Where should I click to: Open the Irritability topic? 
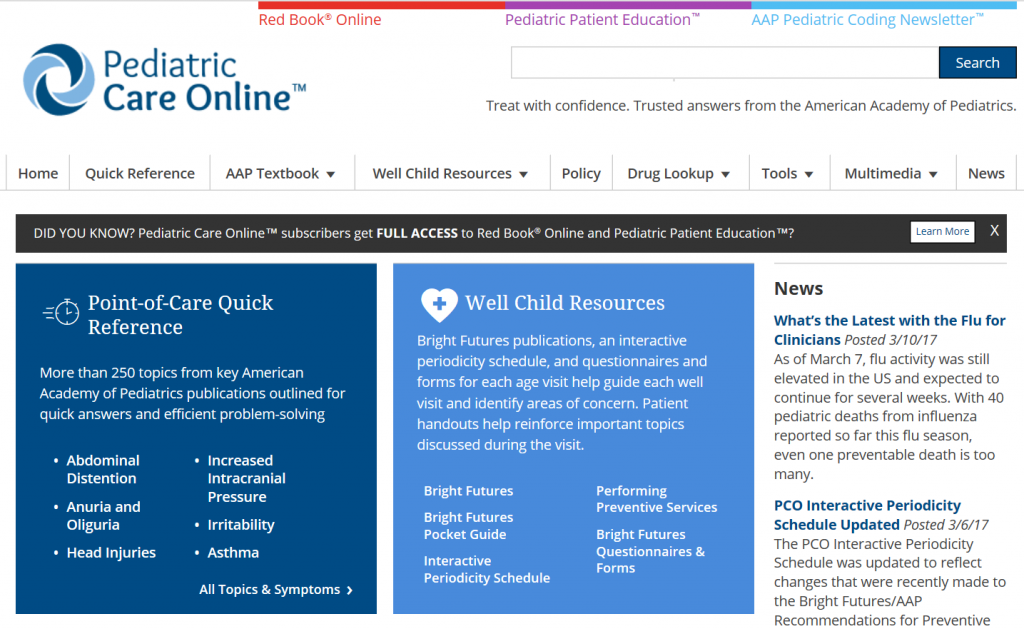pos(241,524)
